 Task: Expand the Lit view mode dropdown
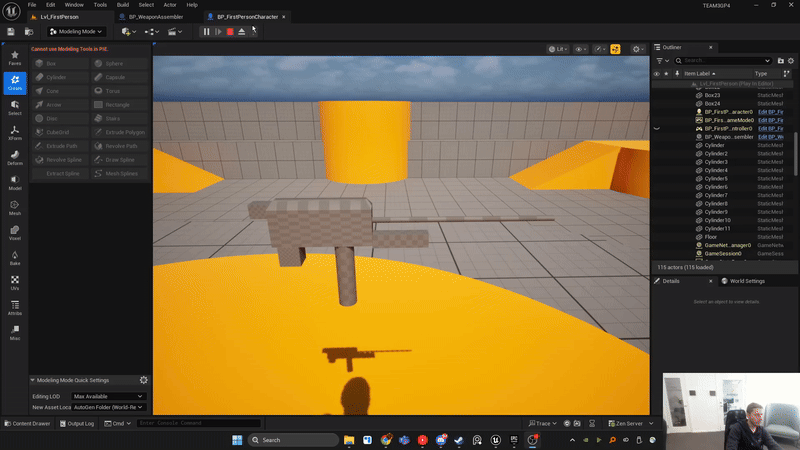558,48
